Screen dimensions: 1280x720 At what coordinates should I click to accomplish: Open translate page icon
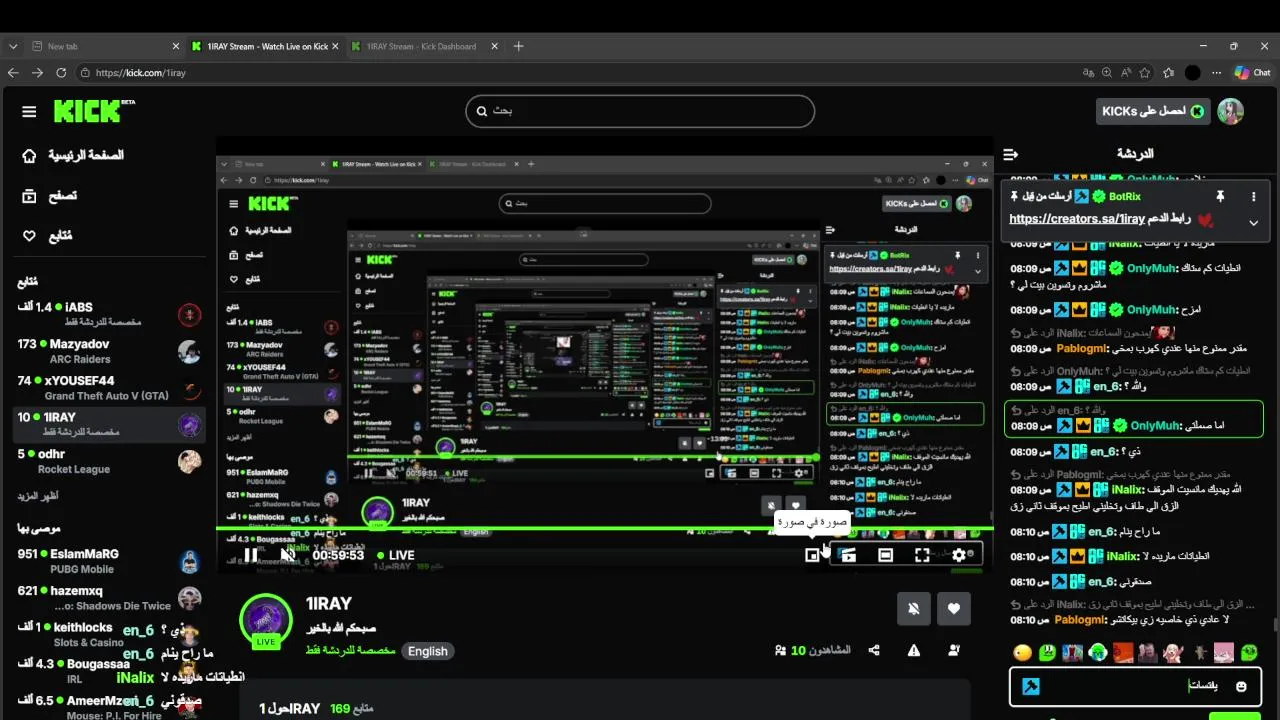pyautogui.click(x=1088, y=73)
